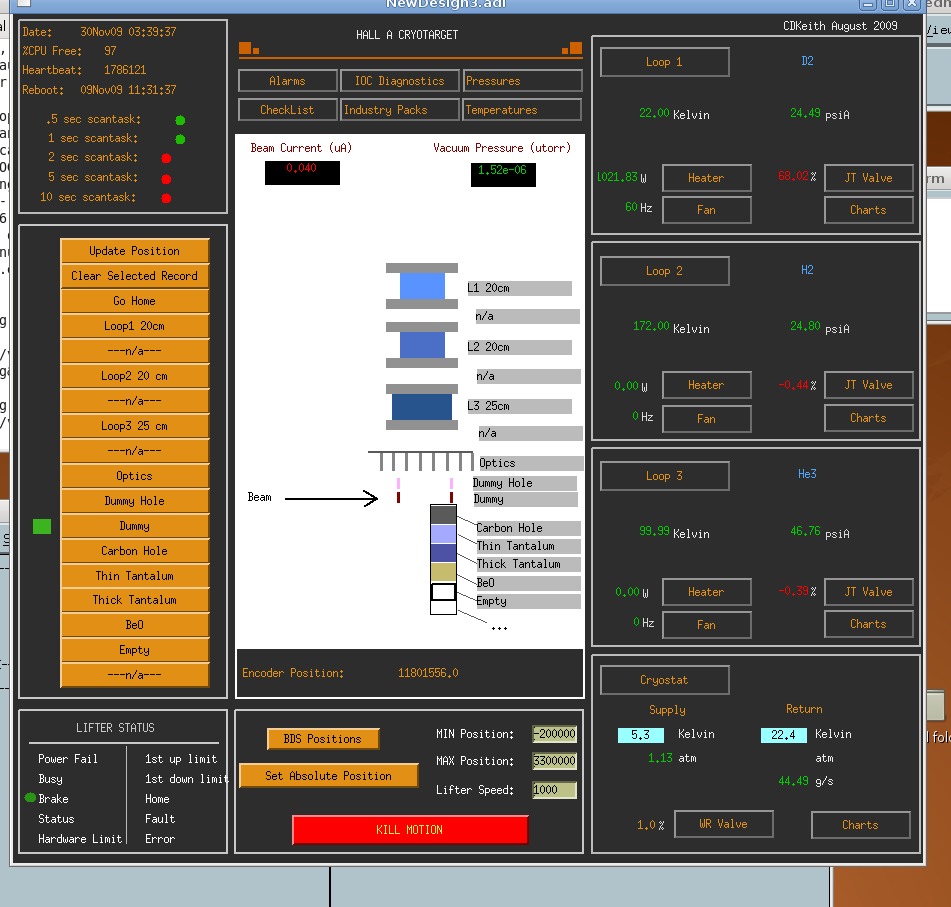Open the Cryostat detail panel
Image resolution: width=951 pixels, height=907 pixels.
point(665,680)
